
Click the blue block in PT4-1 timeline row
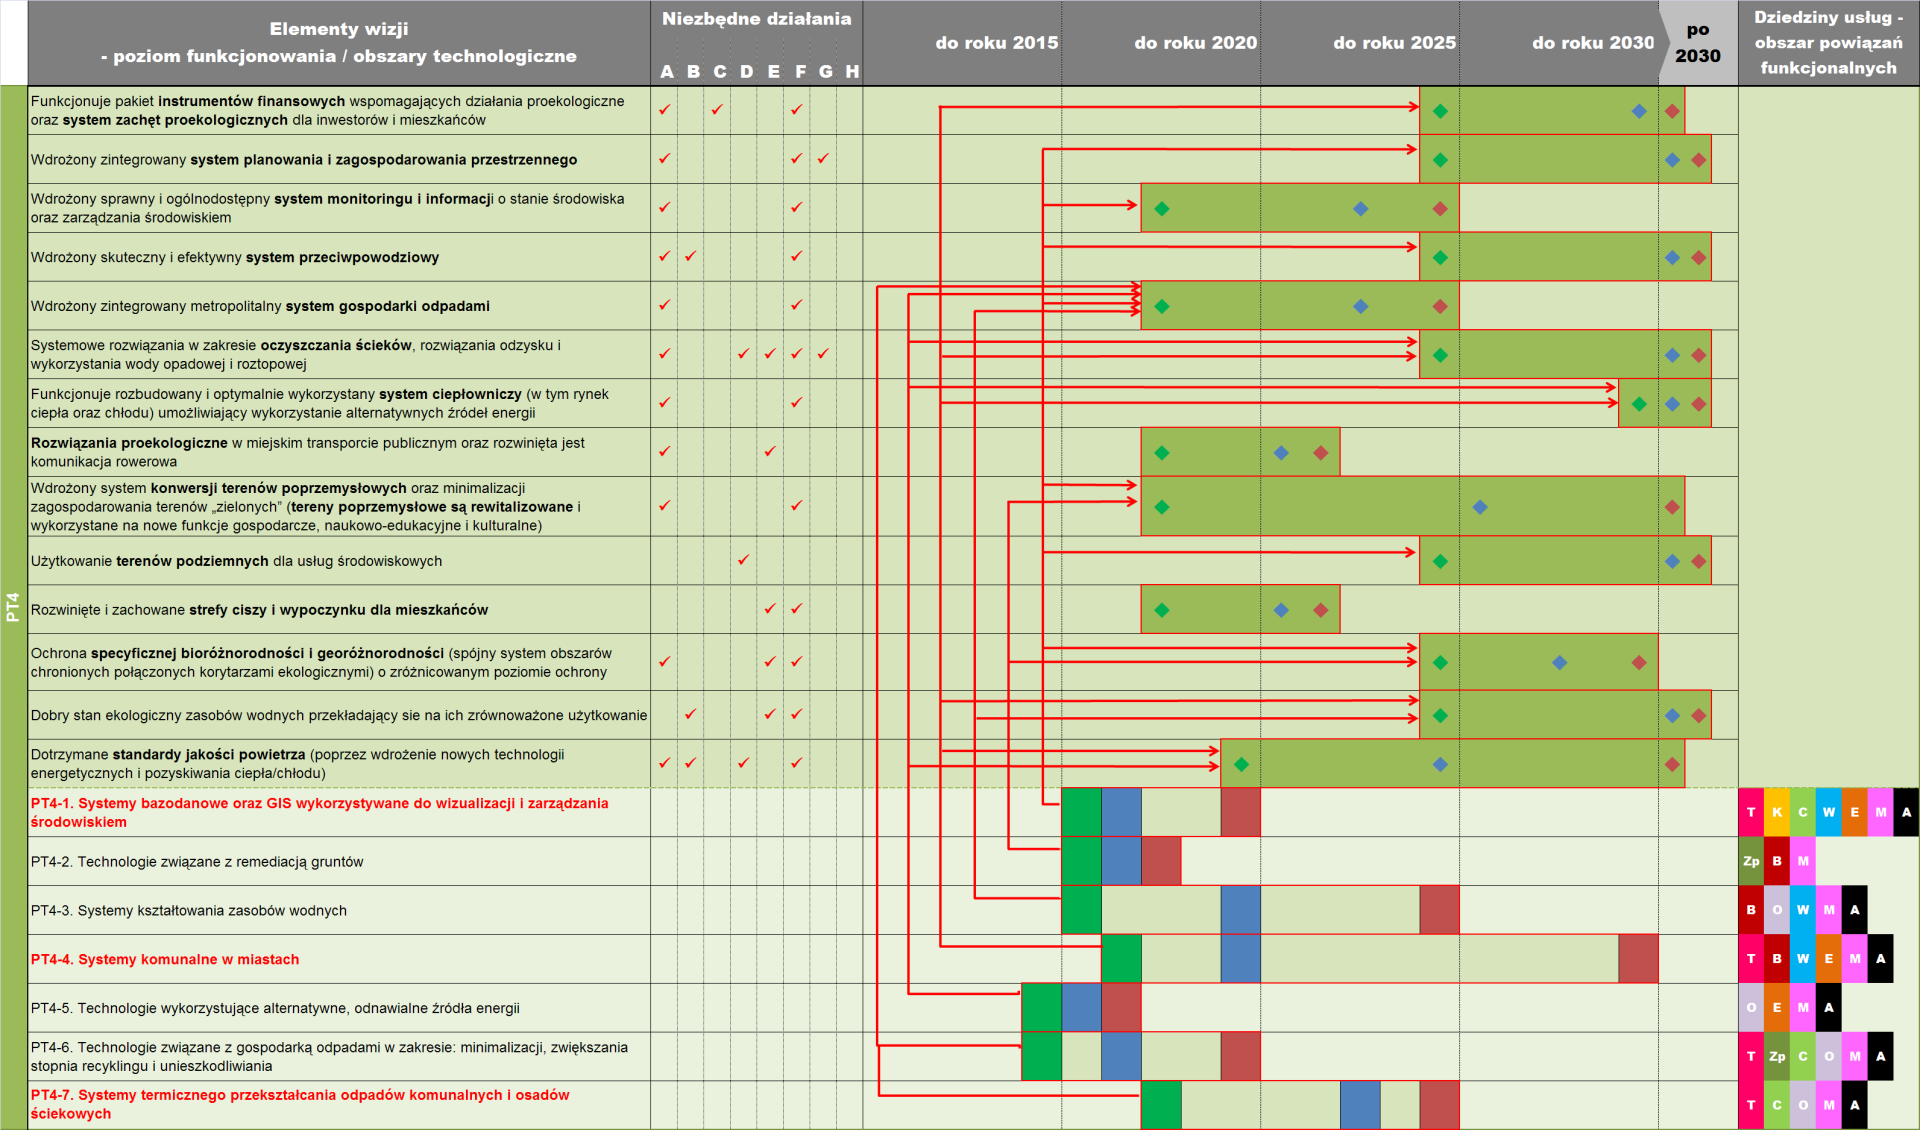(1121, 812)
